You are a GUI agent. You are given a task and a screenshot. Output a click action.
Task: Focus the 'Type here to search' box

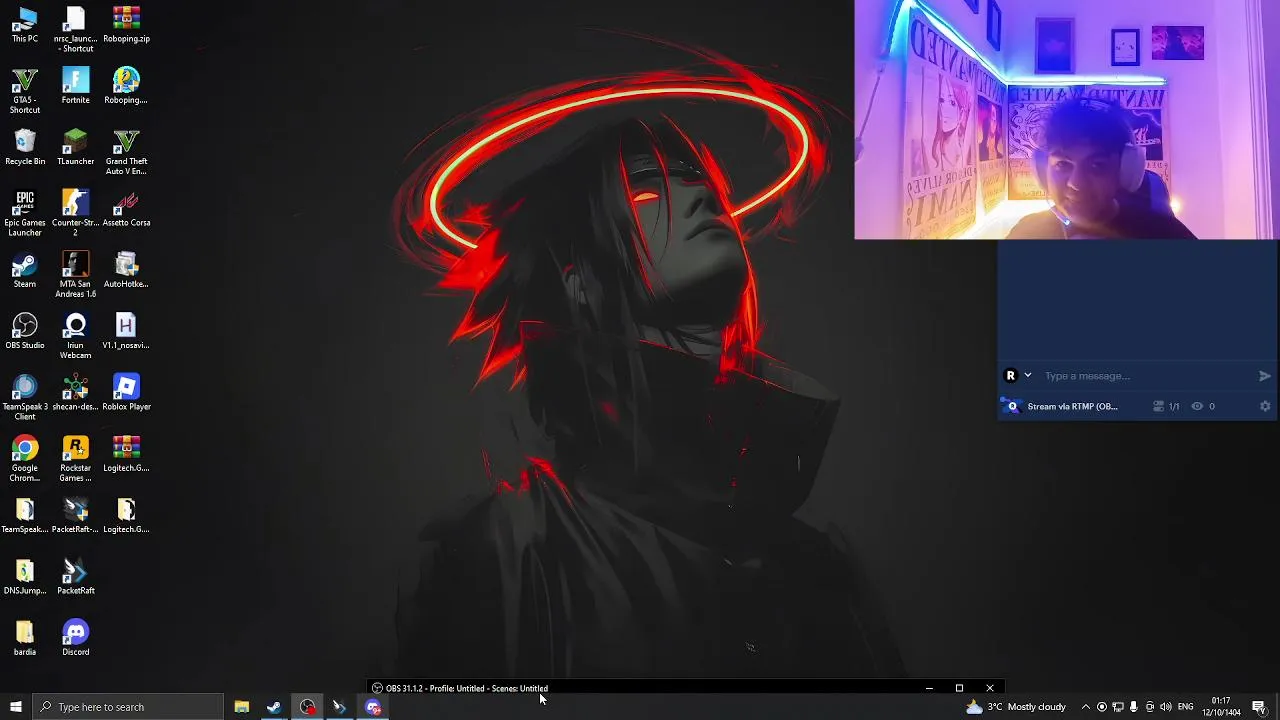128,707
